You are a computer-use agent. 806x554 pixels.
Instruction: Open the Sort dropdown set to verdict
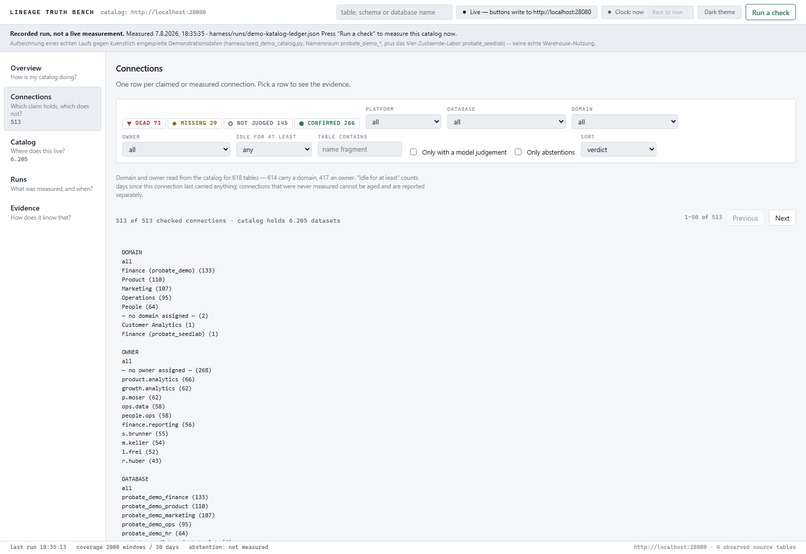(618, 150)
